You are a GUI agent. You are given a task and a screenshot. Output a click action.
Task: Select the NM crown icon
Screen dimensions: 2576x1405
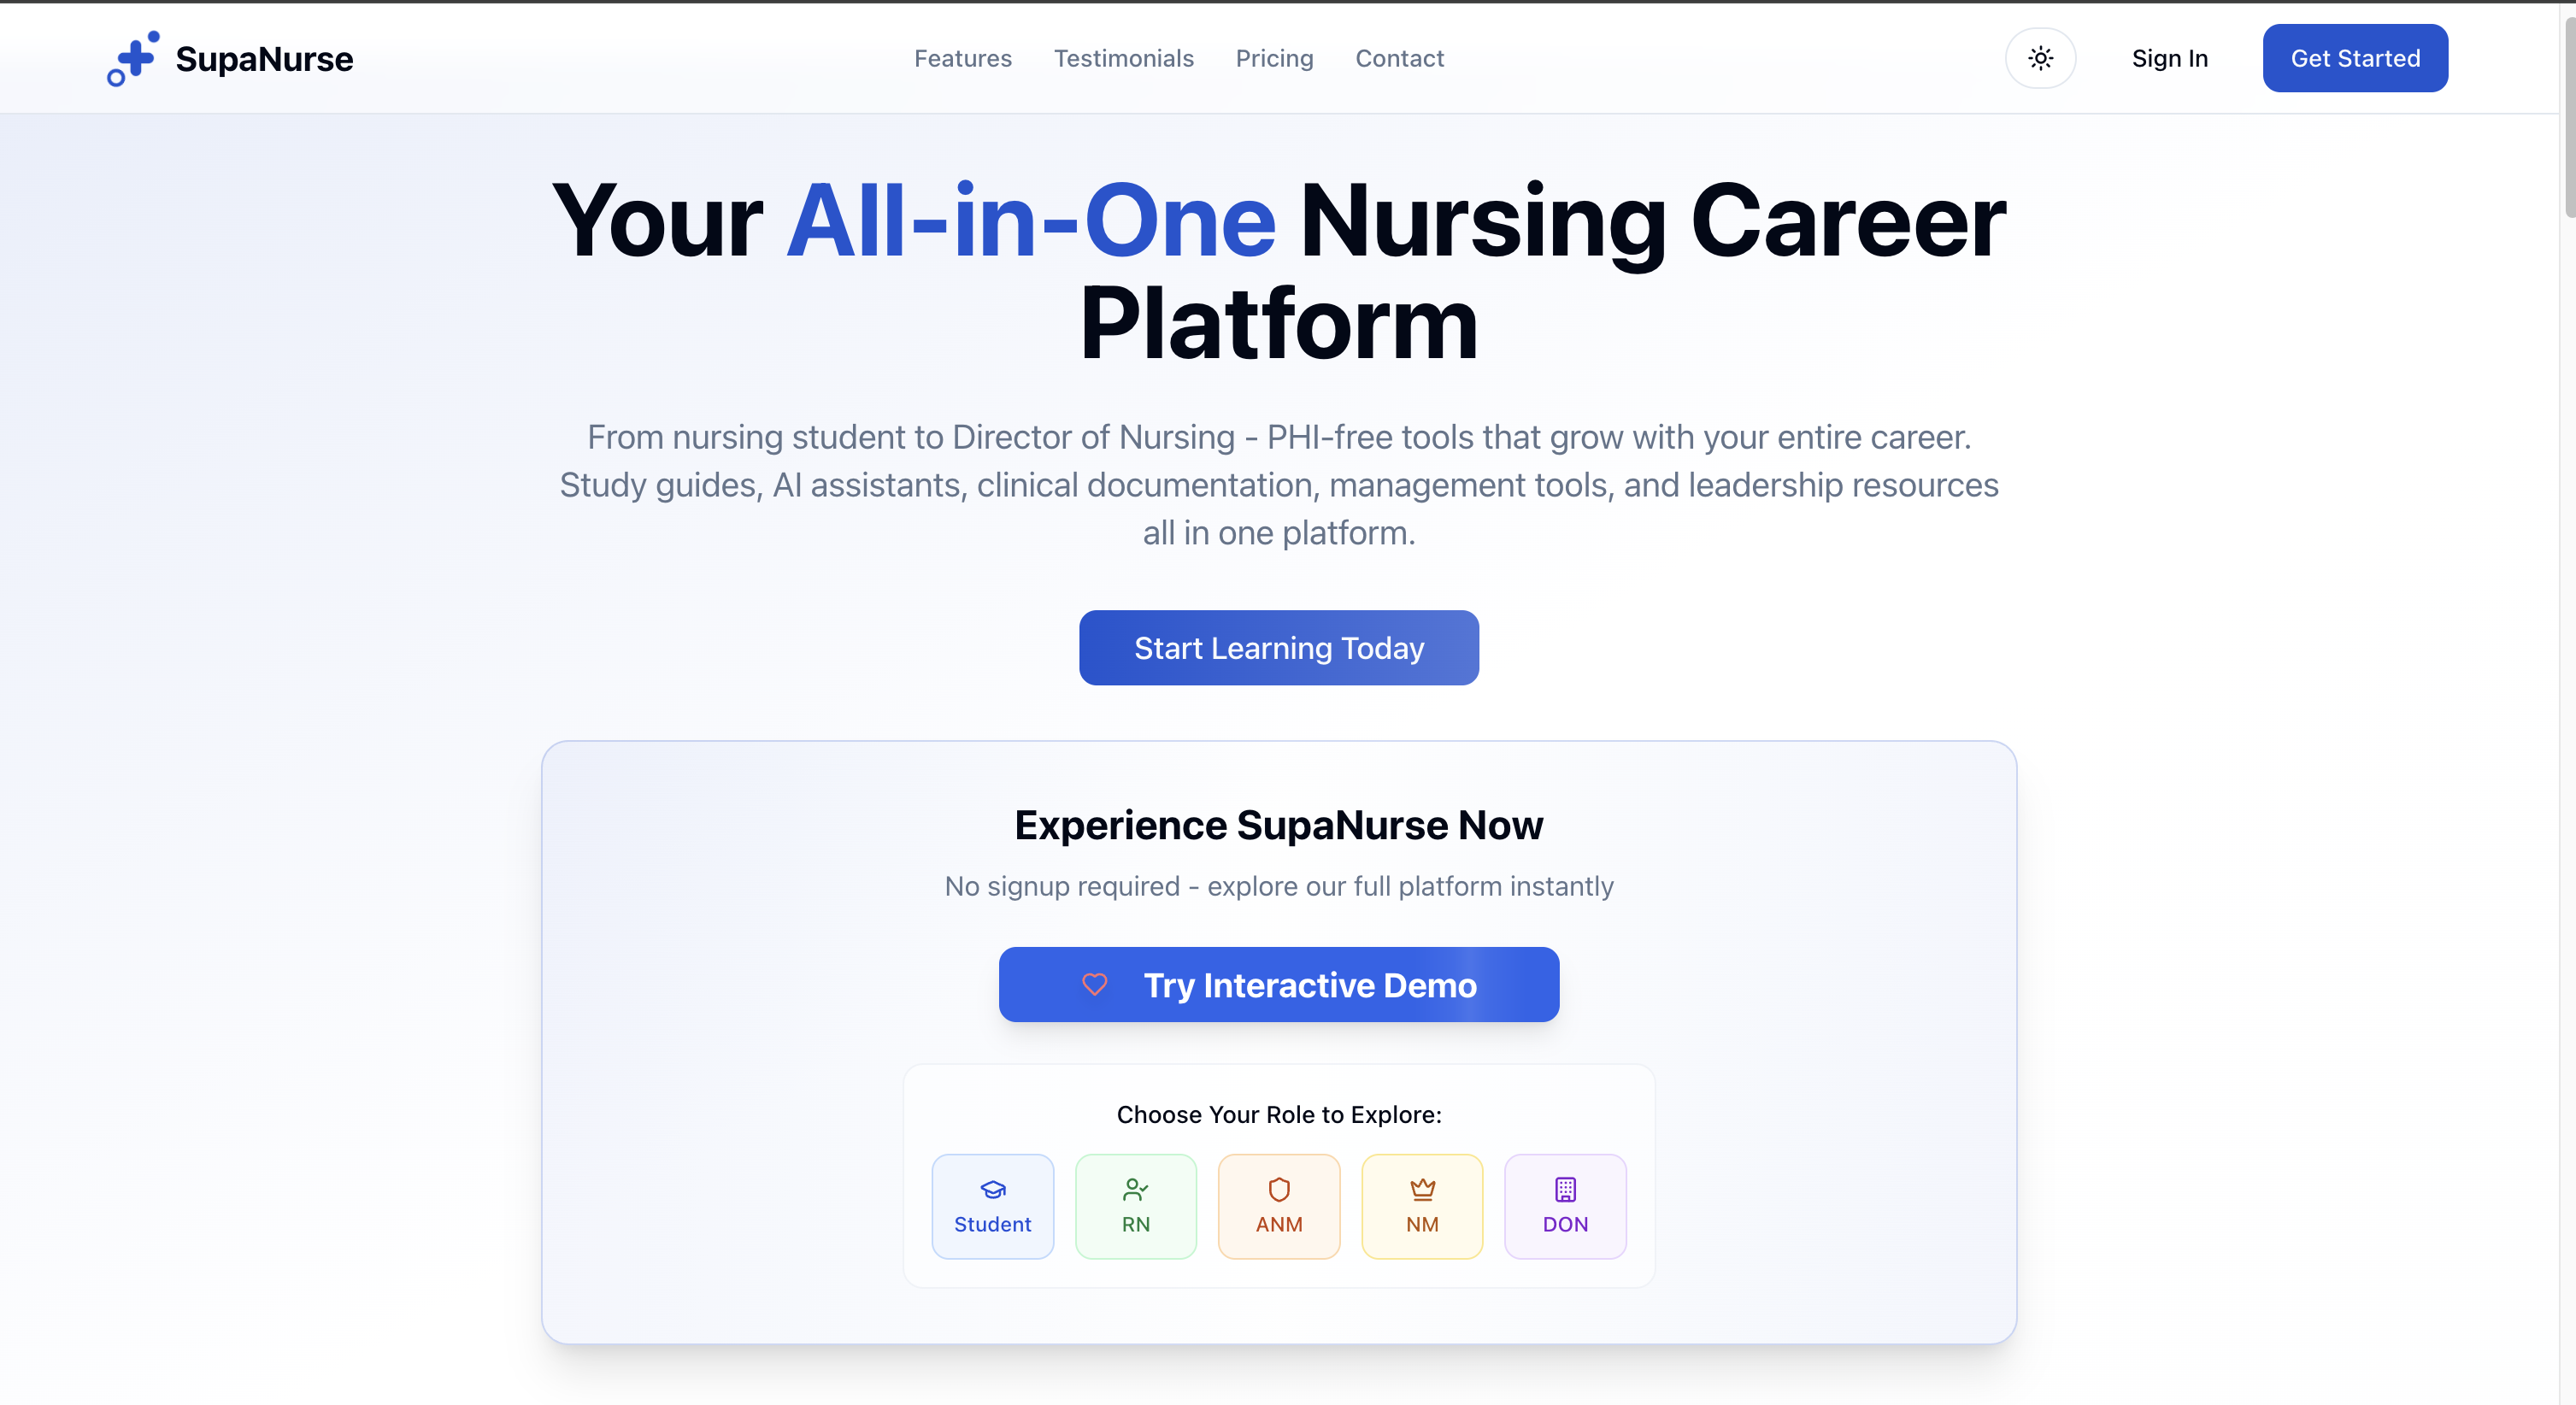pos(1422,1190)
